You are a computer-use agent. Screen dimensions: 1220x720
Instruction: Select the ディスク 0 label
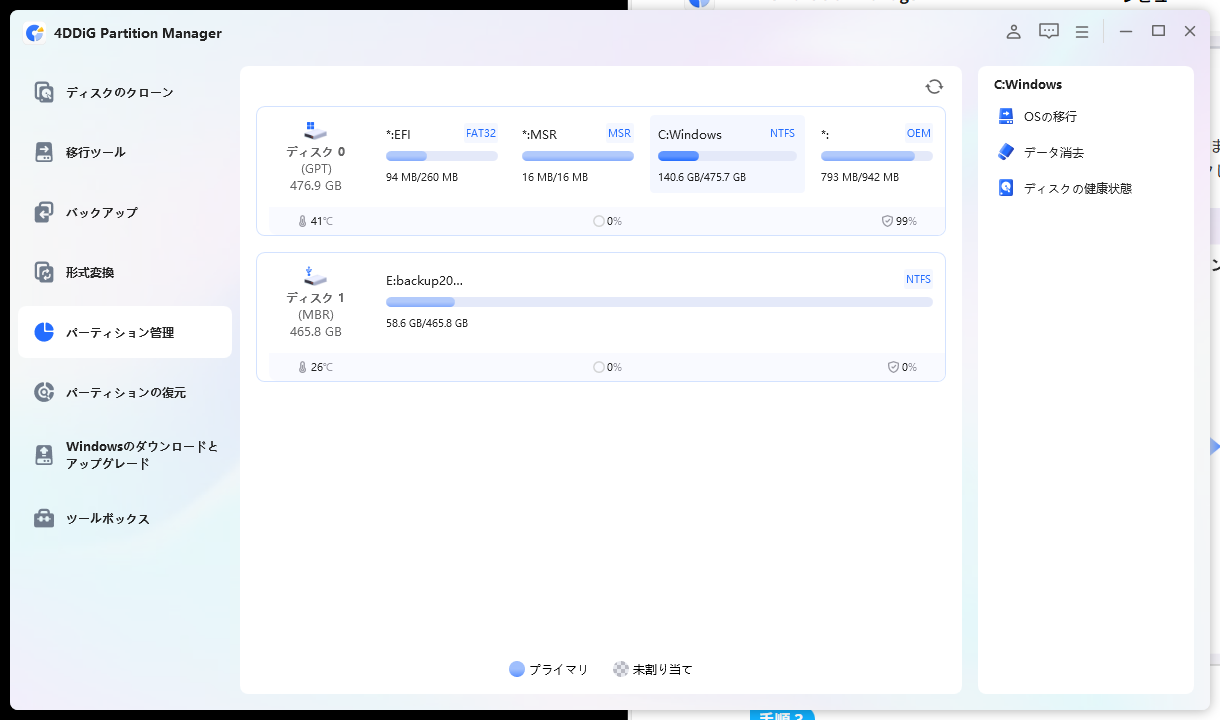[315, 152]
